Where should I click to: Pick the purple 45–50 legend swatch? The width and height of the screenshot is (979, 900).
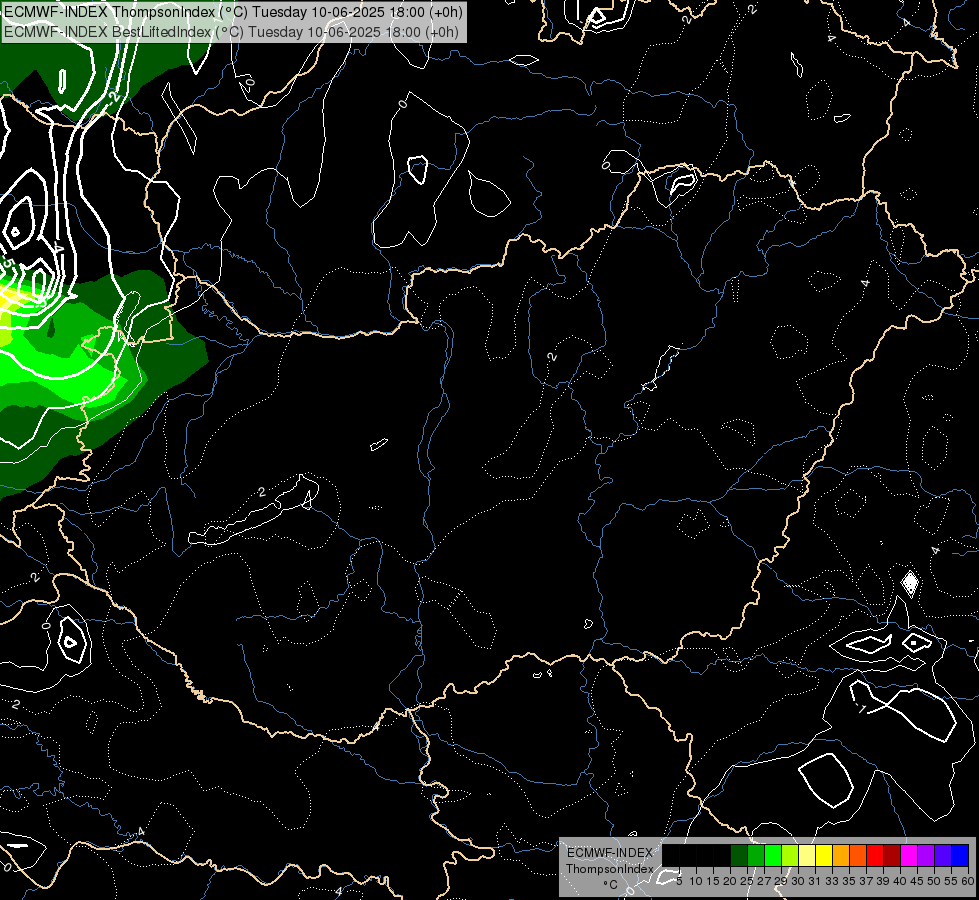(x=926, y=855)
